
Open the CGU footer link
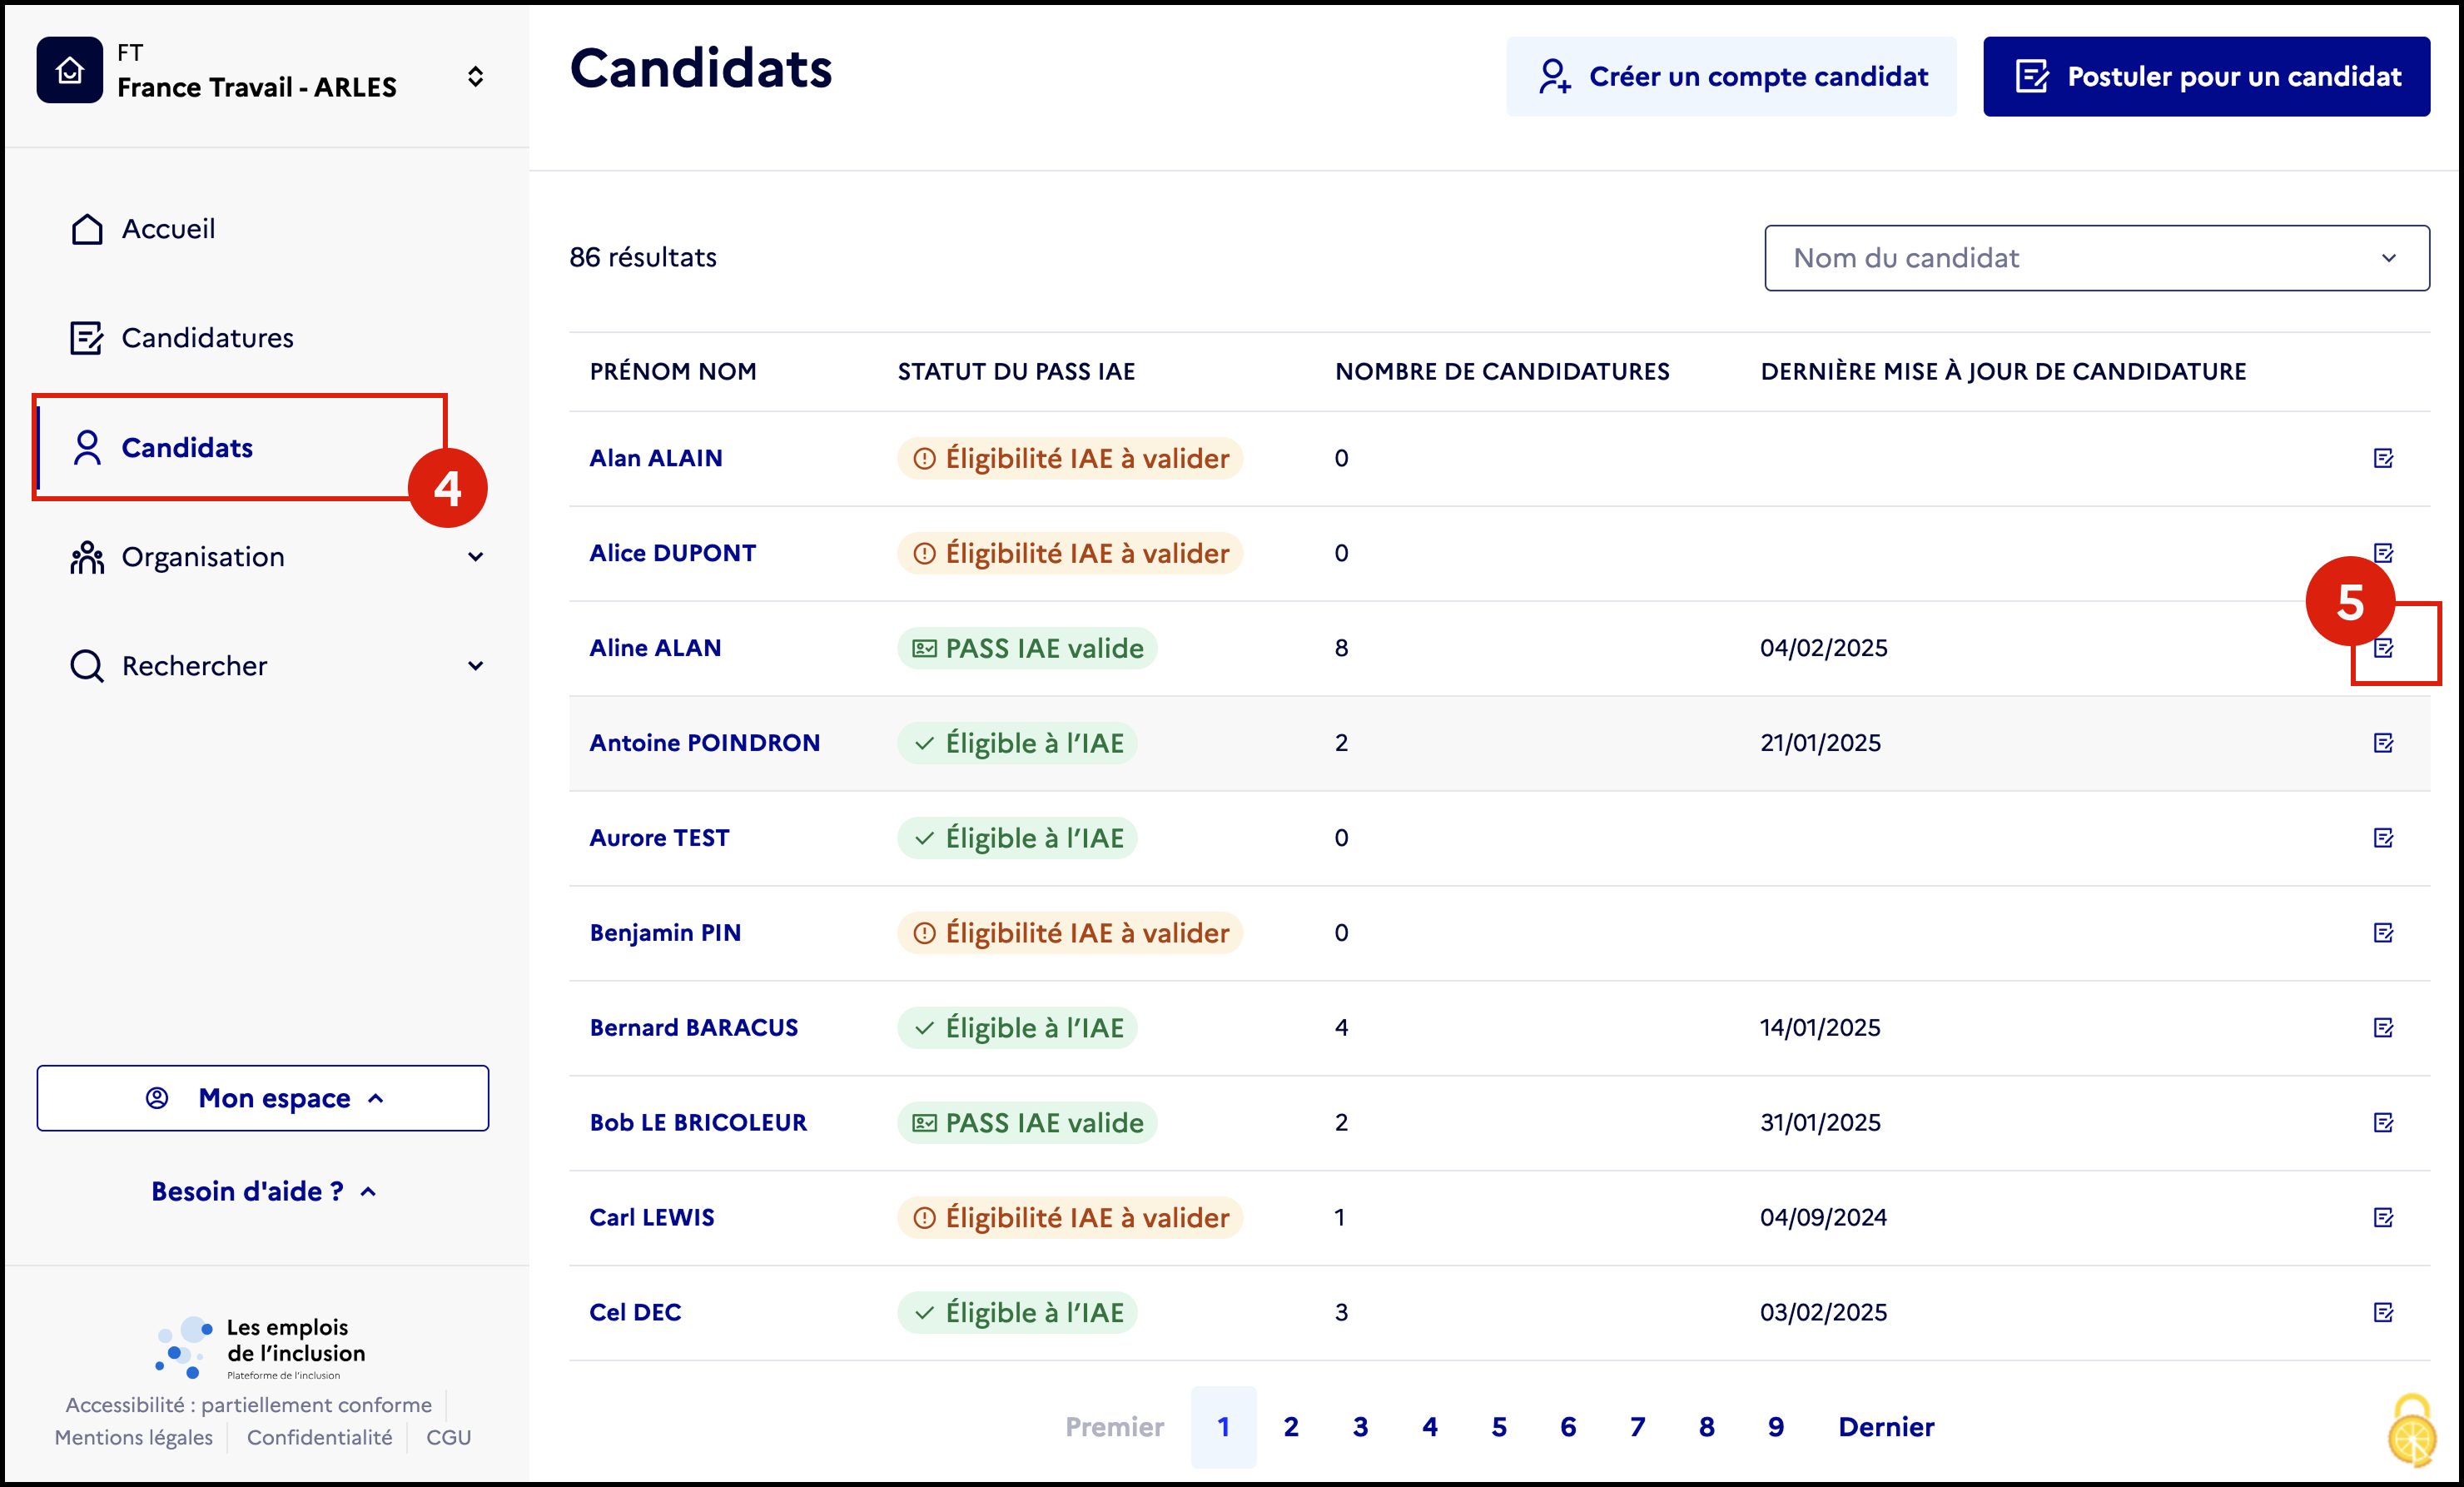click(x=448, y=1438)
